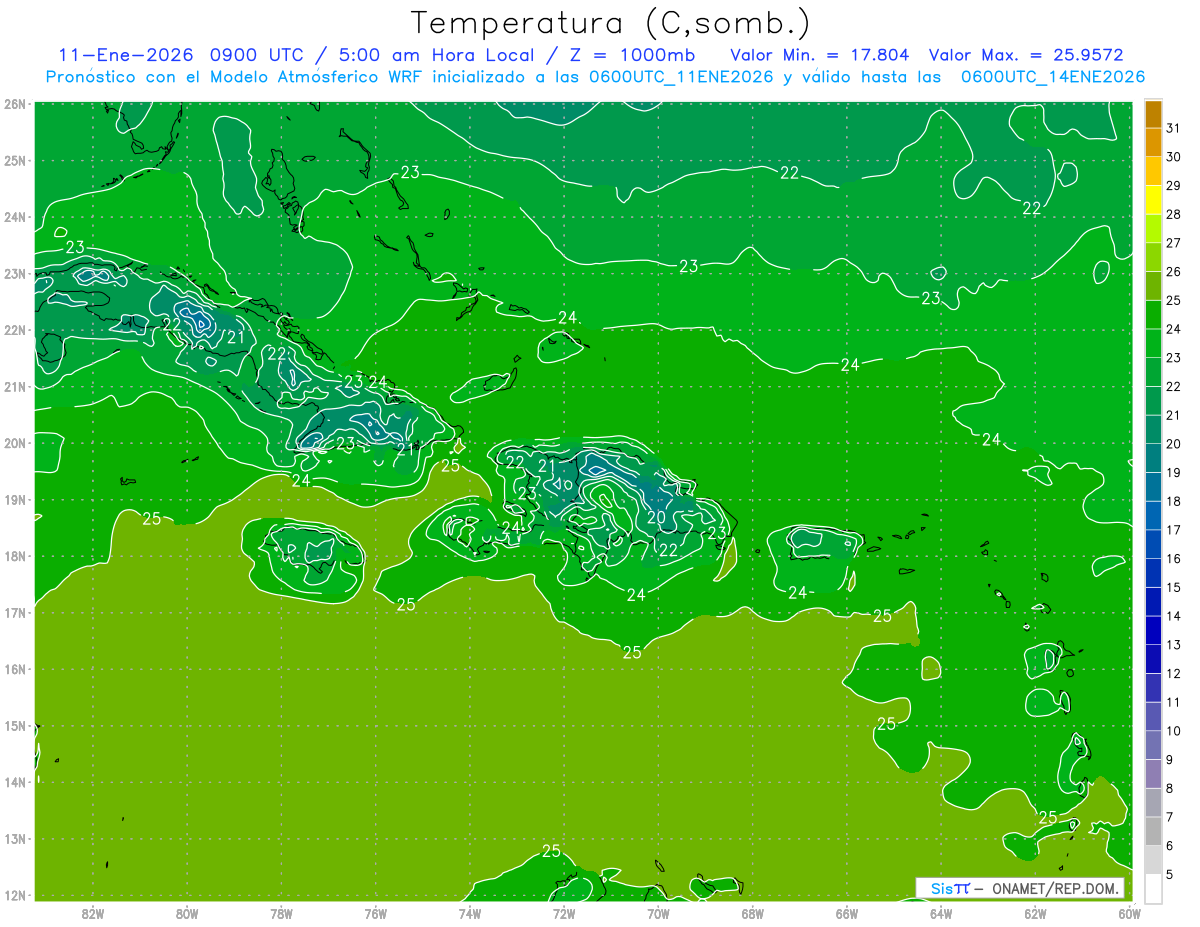Select the white swatch at color scale bottom
This screenshot has height=927, width=1200.
pos(1153,888)
